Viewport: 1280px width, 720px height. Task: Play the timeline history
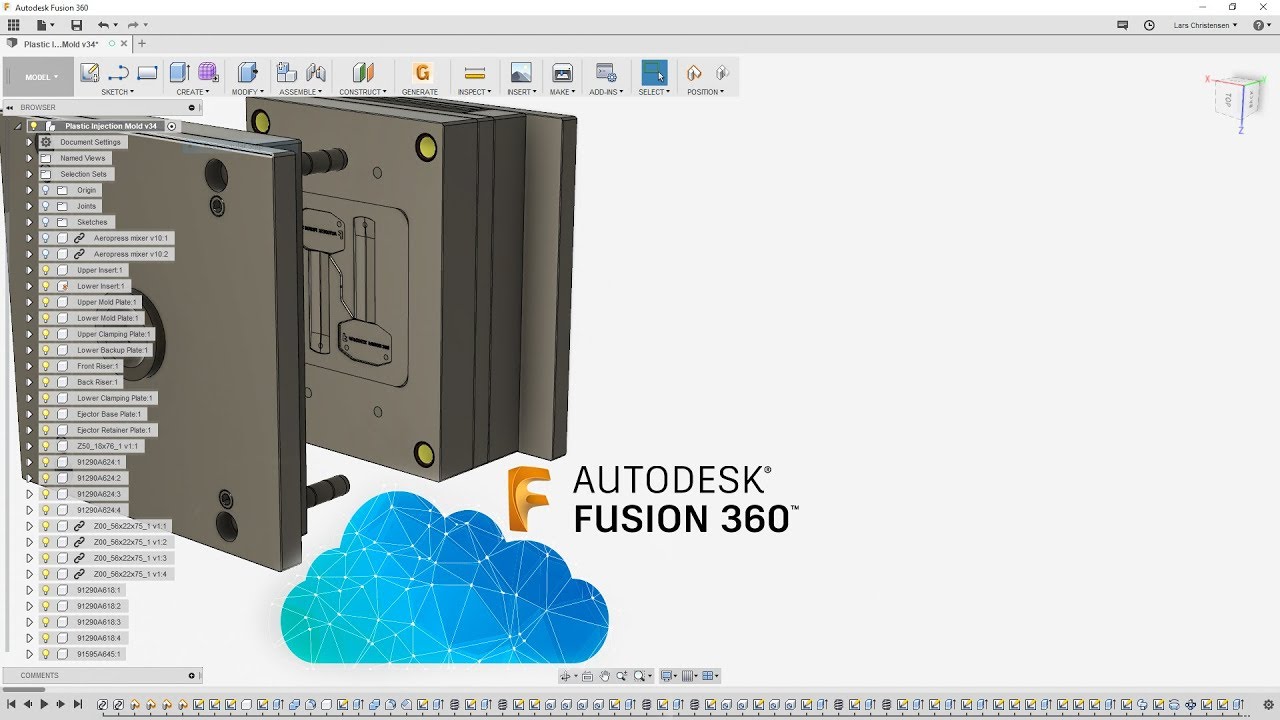coord(44,704)
